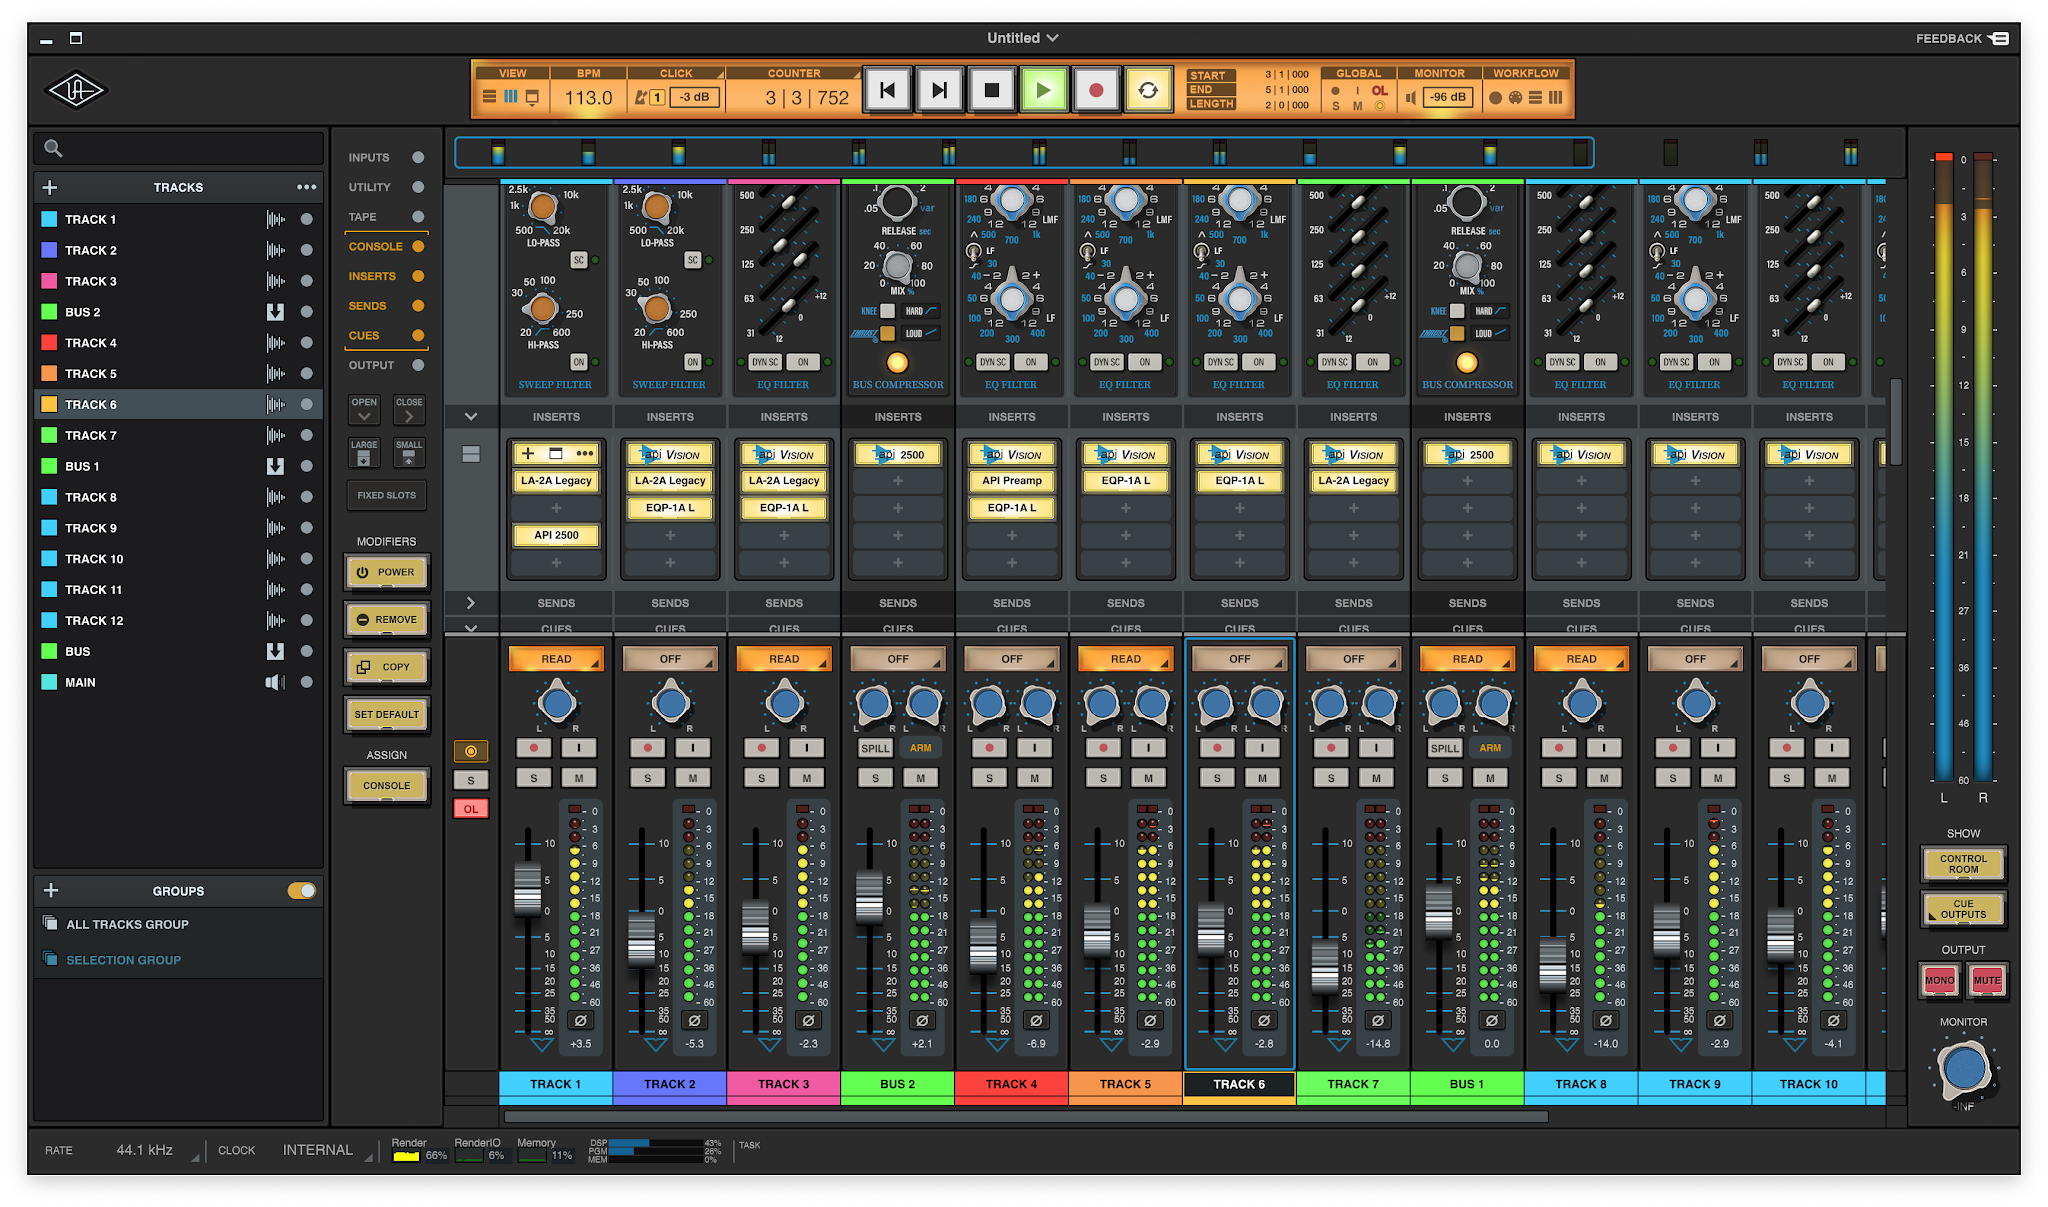Screen dimensions: 2048x1207
Task: Select the mixer view icon in VIEW
Action: coord(511,97)
